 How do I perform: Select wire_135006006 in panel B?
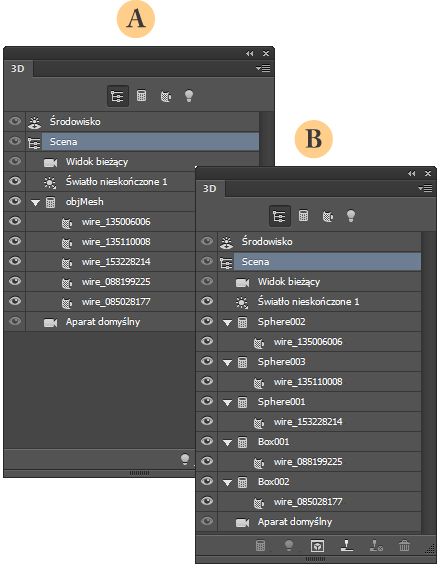click(x=320, y=342)
